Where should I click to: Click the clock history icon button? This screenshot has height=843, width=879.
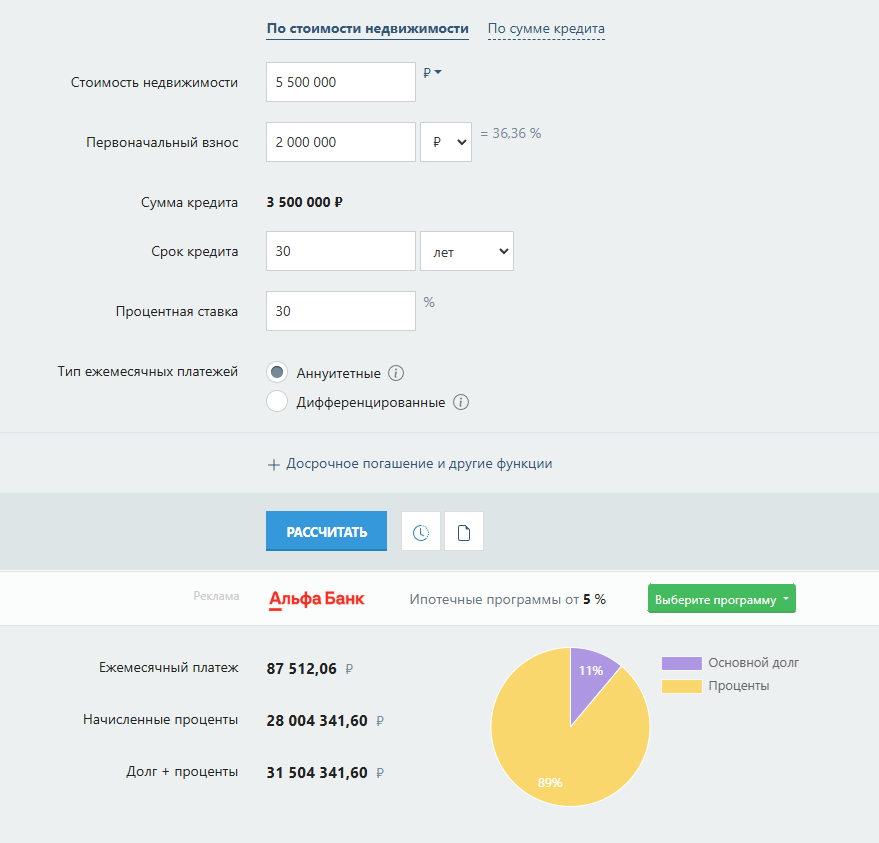[x=421, y=532]
